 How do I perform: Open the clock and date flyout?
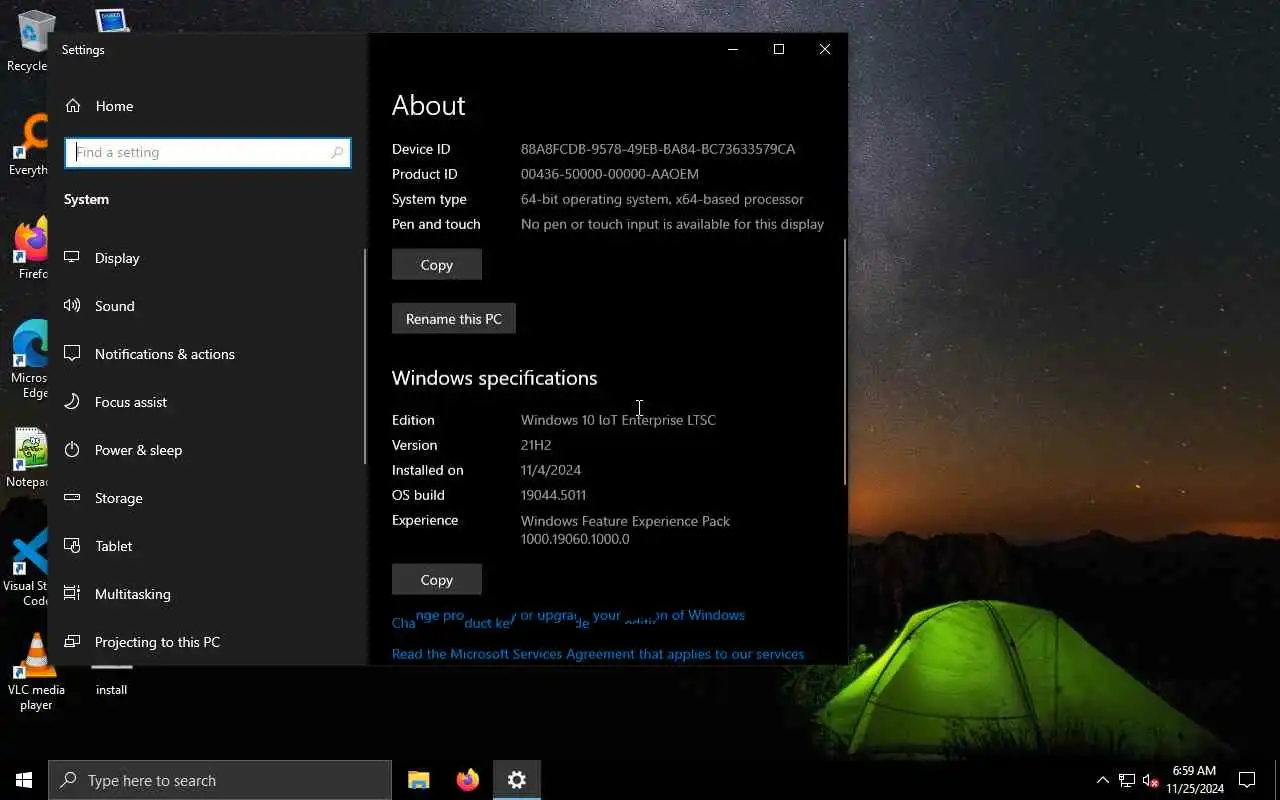pos(1194,780)
